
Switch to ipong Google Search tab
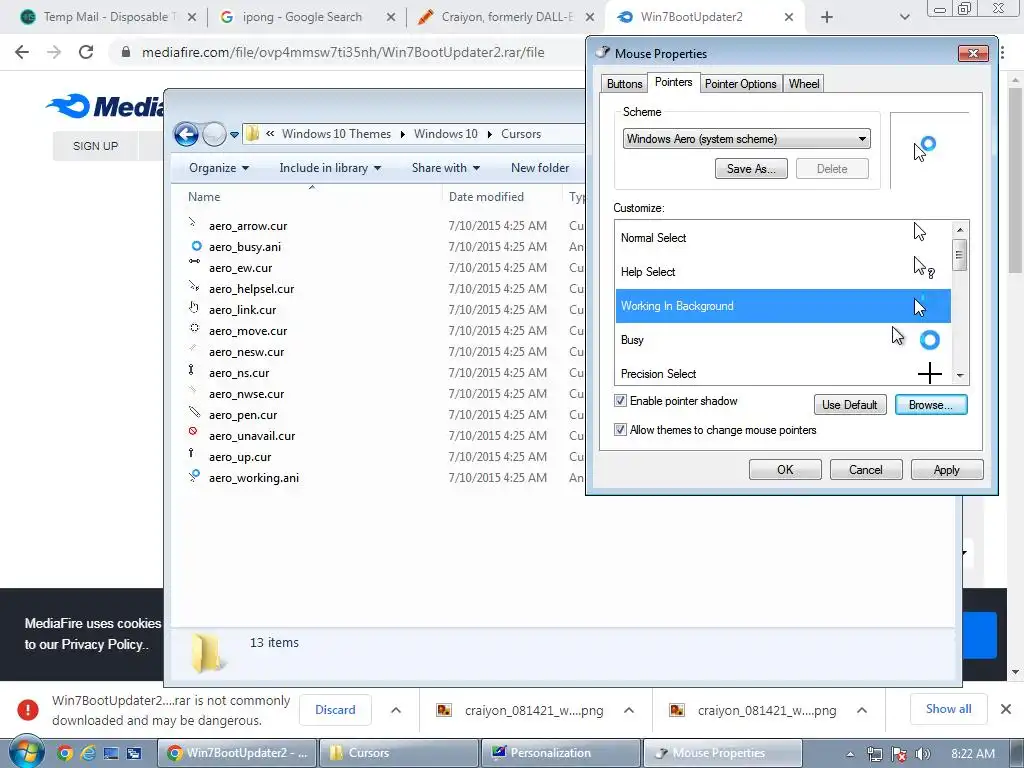308,17
